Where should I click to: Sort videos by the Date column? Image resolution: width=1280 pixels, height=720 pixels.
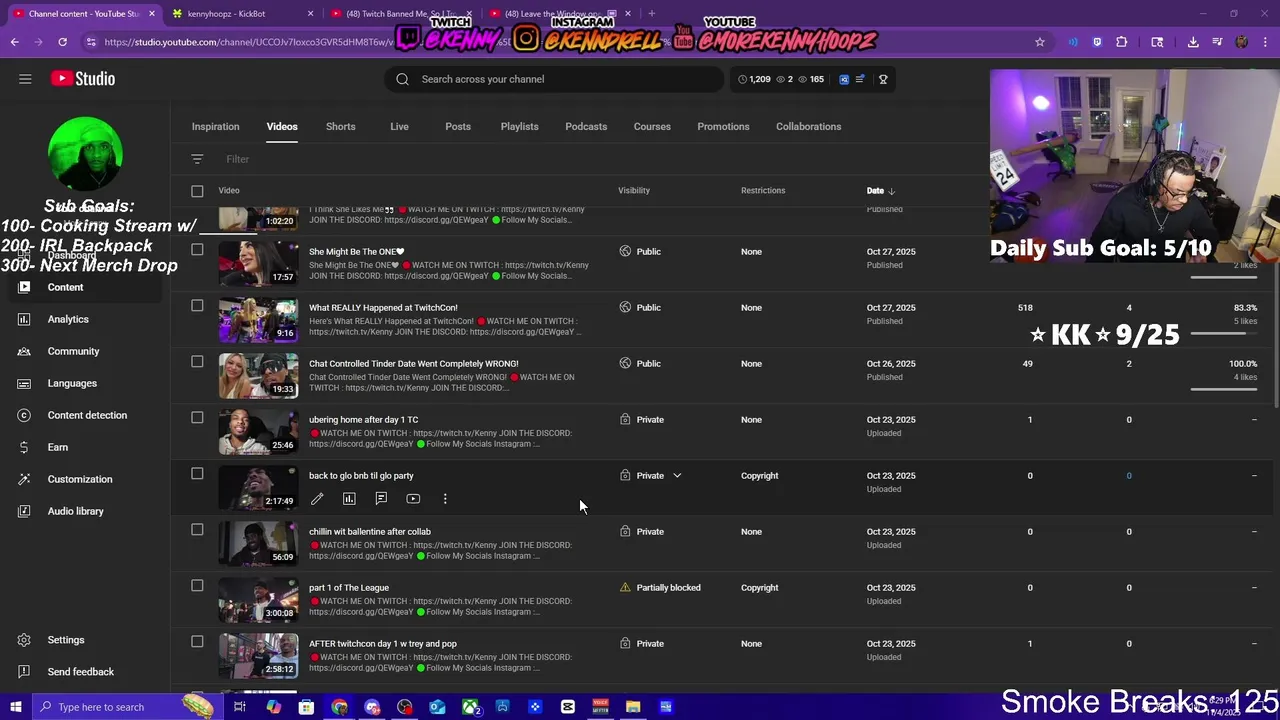pos(880,190)
